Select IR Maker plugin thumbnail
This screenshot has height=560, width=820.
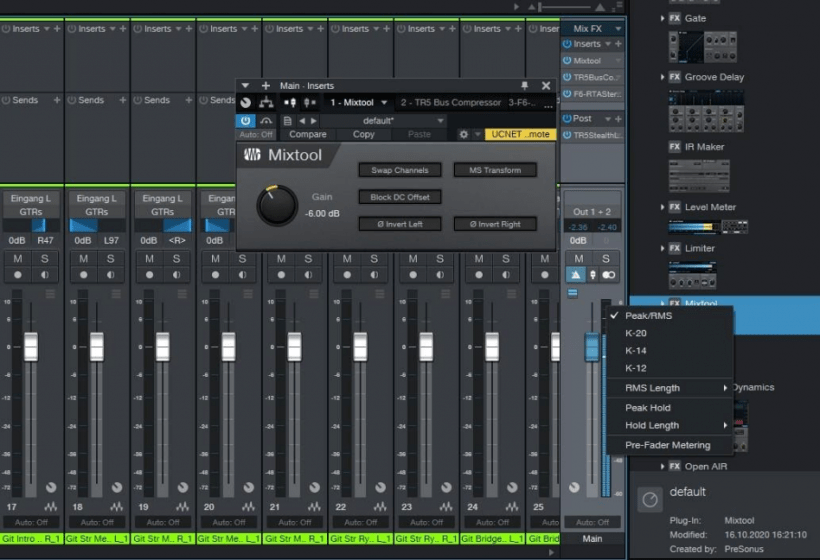699,176
